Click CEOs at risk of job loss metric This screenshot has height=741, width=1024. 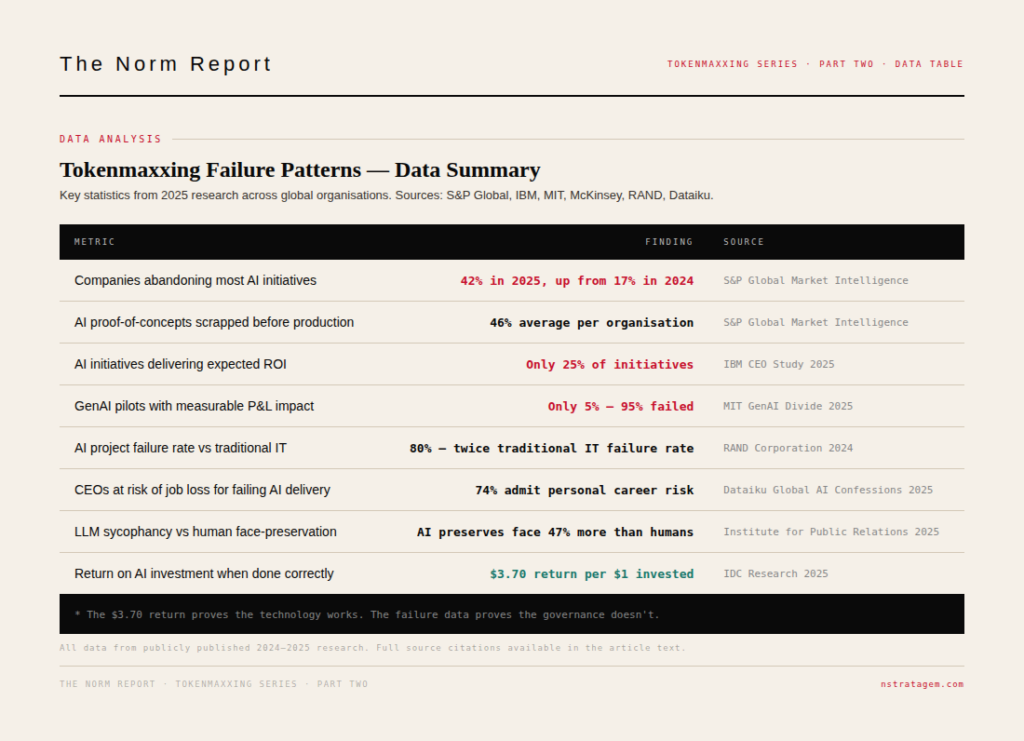(x=202, y=490)
